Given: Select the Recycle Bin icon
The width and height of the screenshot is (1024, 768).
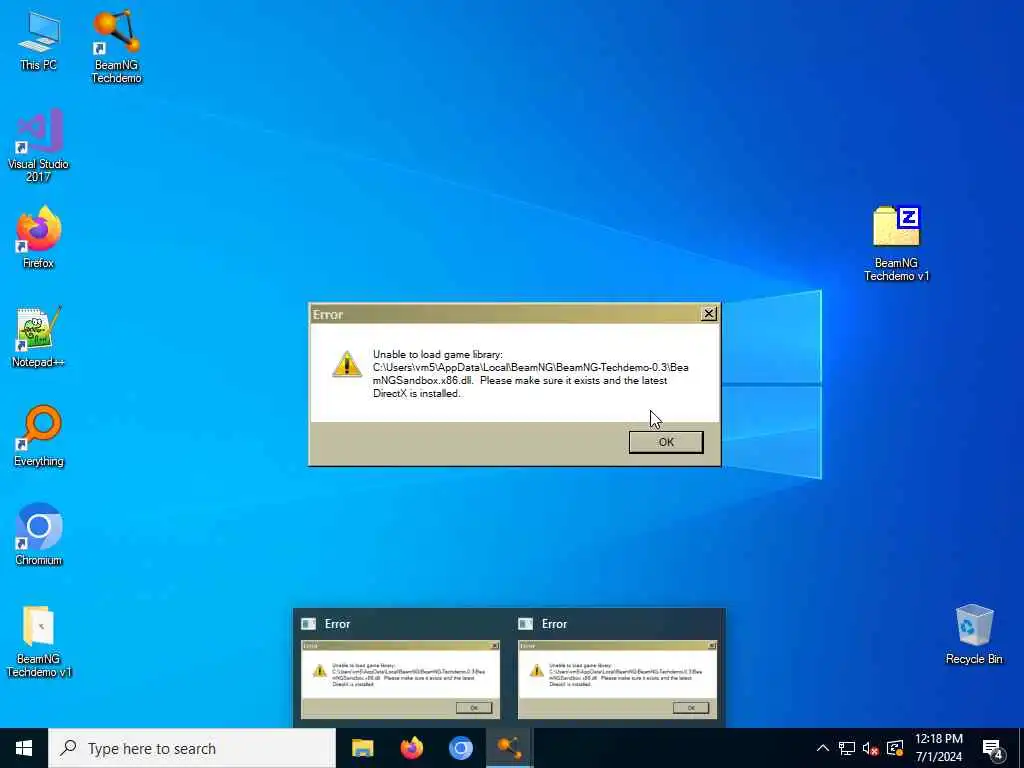Looking at the screenshot, I should pyautogui.click(x=974, y=634).
